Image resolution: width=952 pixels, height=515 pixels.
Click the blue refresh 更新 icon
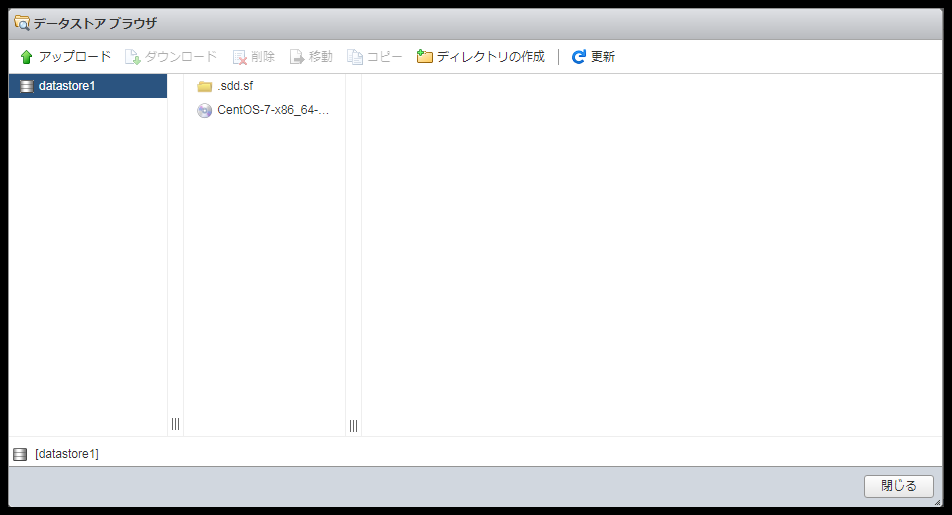(579, 56)
